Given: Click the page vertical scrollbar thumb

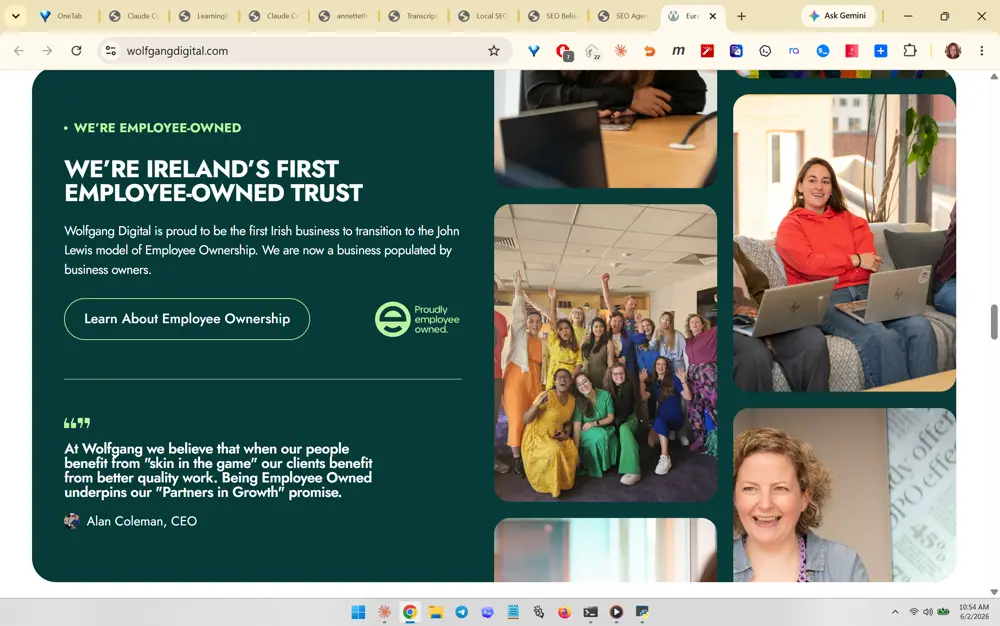Looking at the screenshot, I should coord(994,322).
